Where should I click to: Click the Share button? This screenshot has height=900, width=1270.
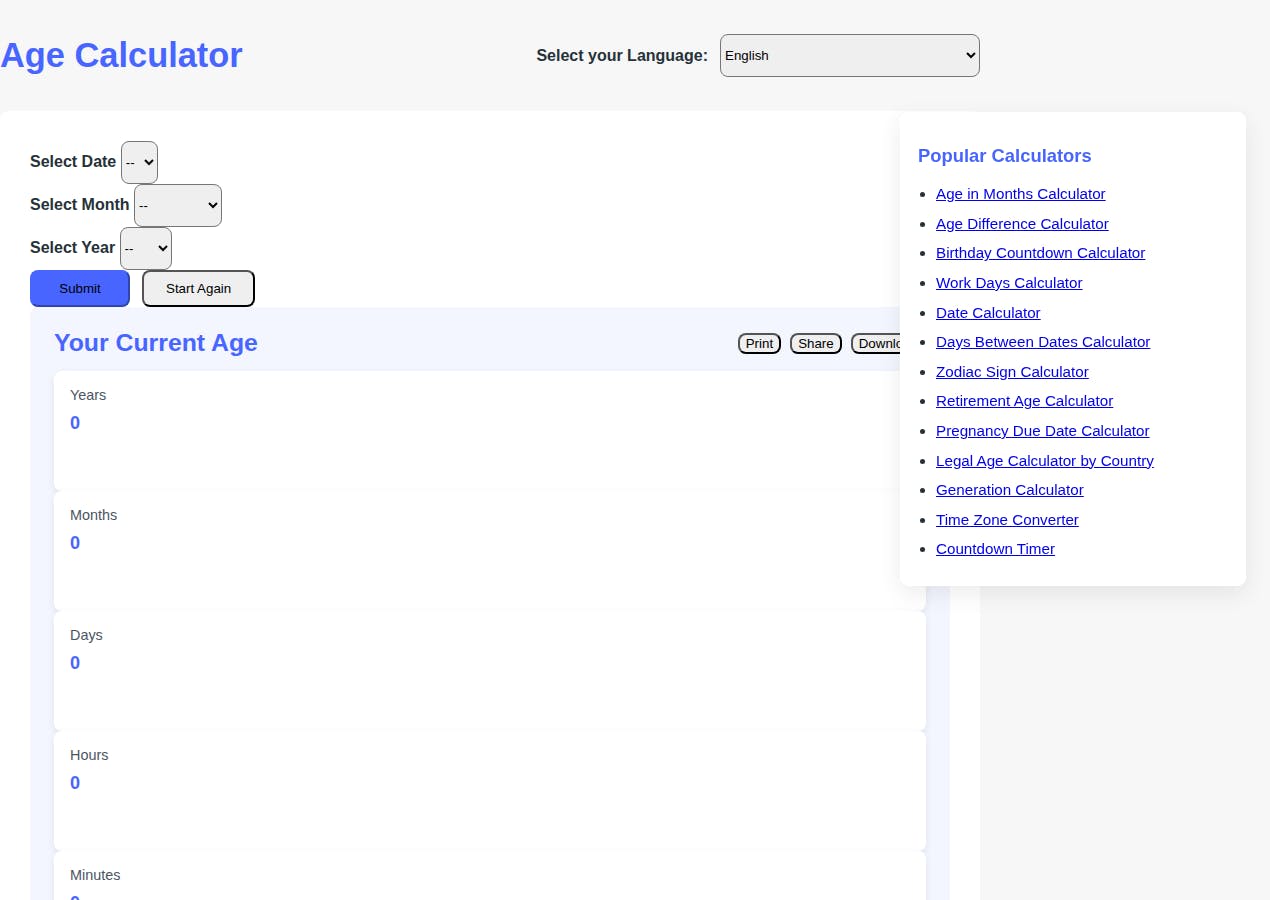tap(816, 343)
